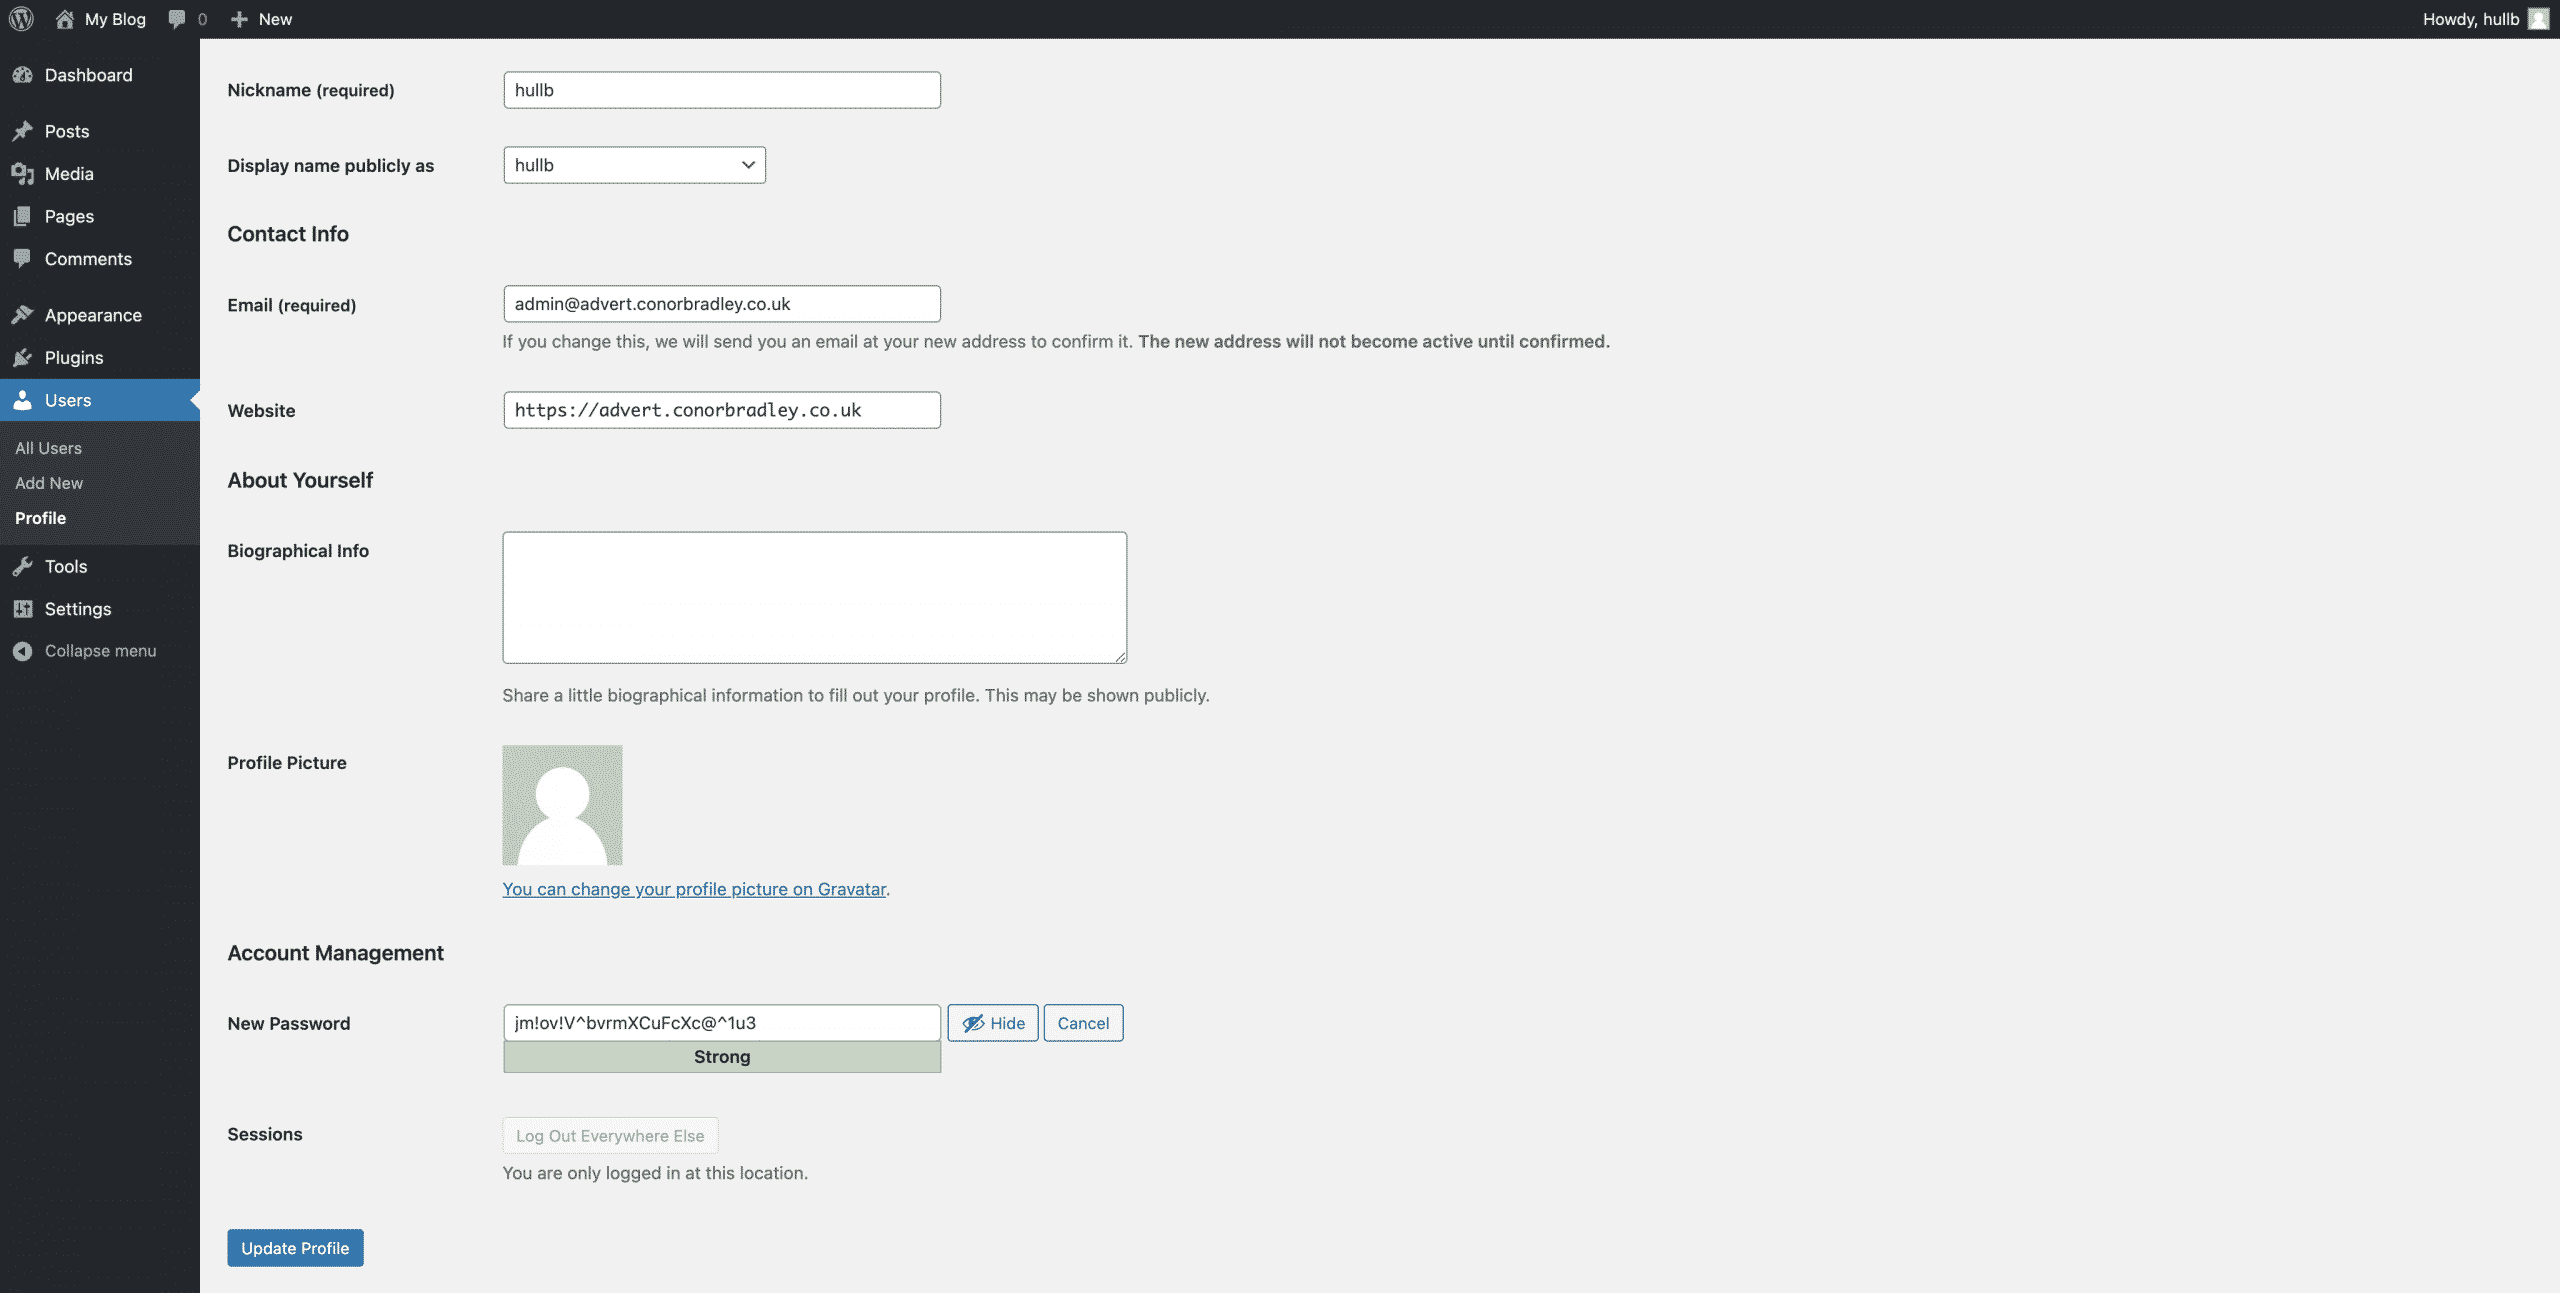2560x1293 pixels.
Task: Open the Display name publicly as dropdown
Action: tap(635, 165)
